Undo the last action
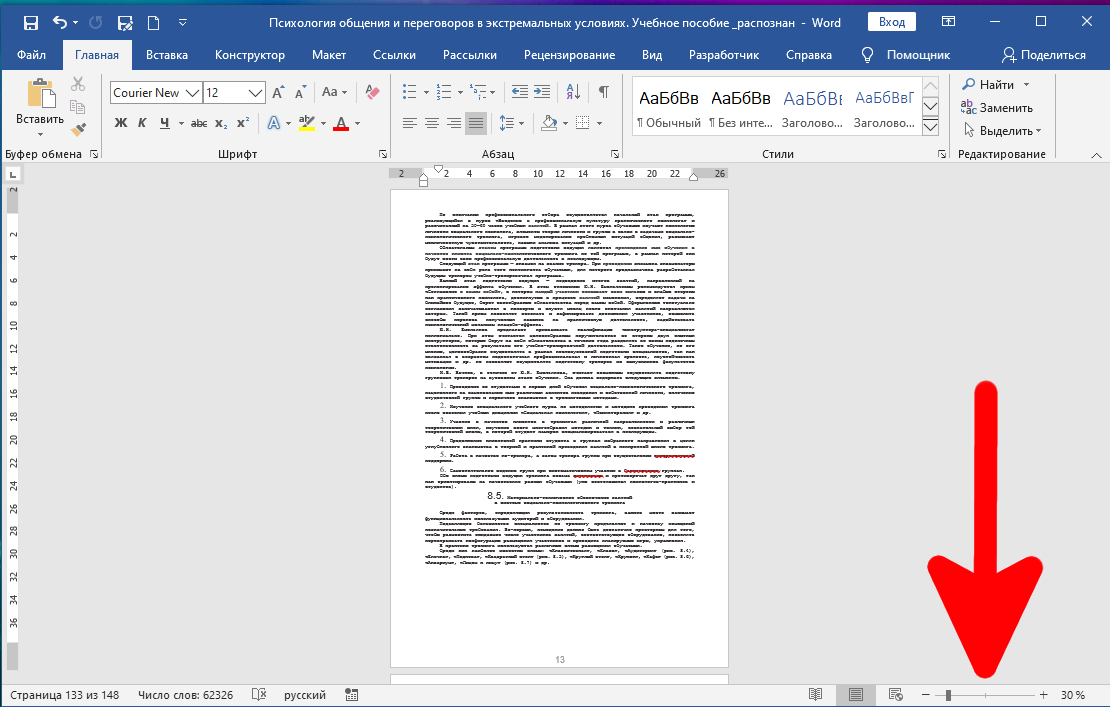The image size is (1110, 707). [60, 23]
